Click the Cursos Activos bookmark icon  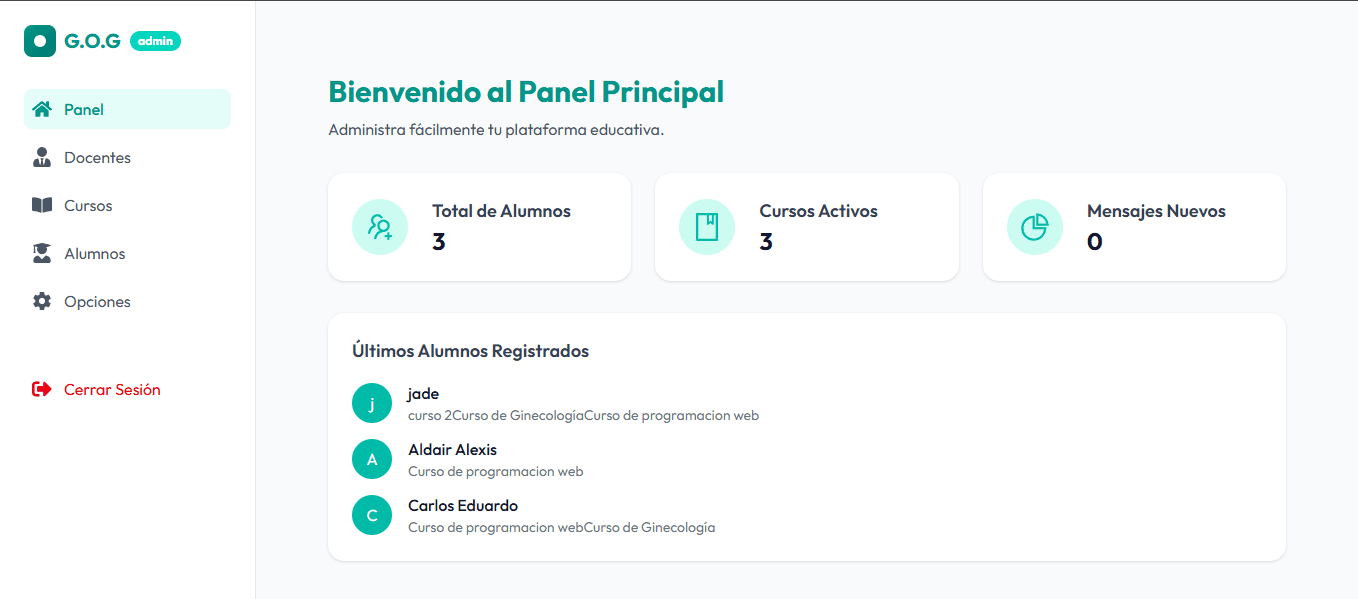point(707,227)
